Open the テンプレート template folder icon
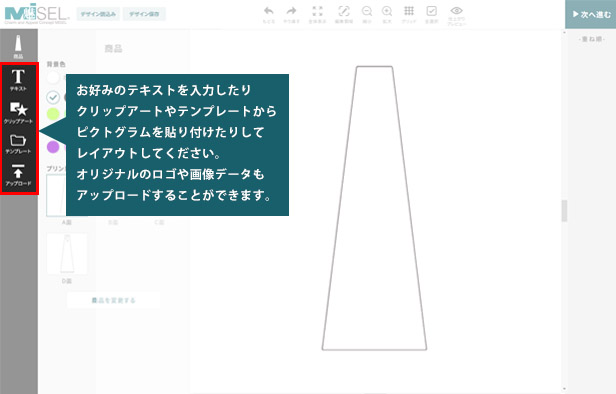Image resolution: width=616 pixels, height=394 pixels. pyautogui.click(x=18, y=144)
